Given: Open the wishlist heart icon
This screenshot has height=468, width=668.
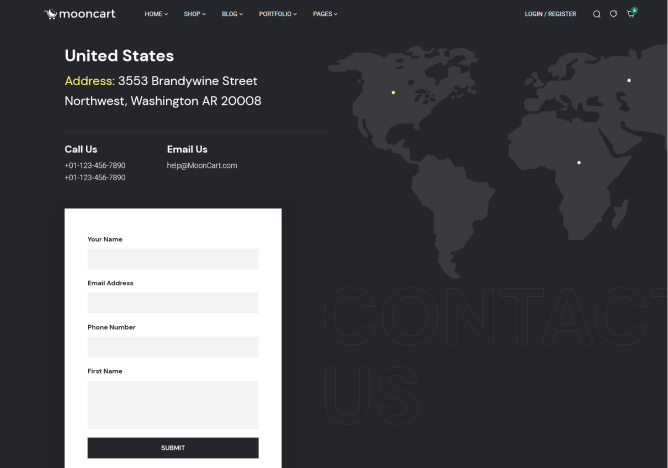Looking at the screenshot, I should (x=613, y=14).
